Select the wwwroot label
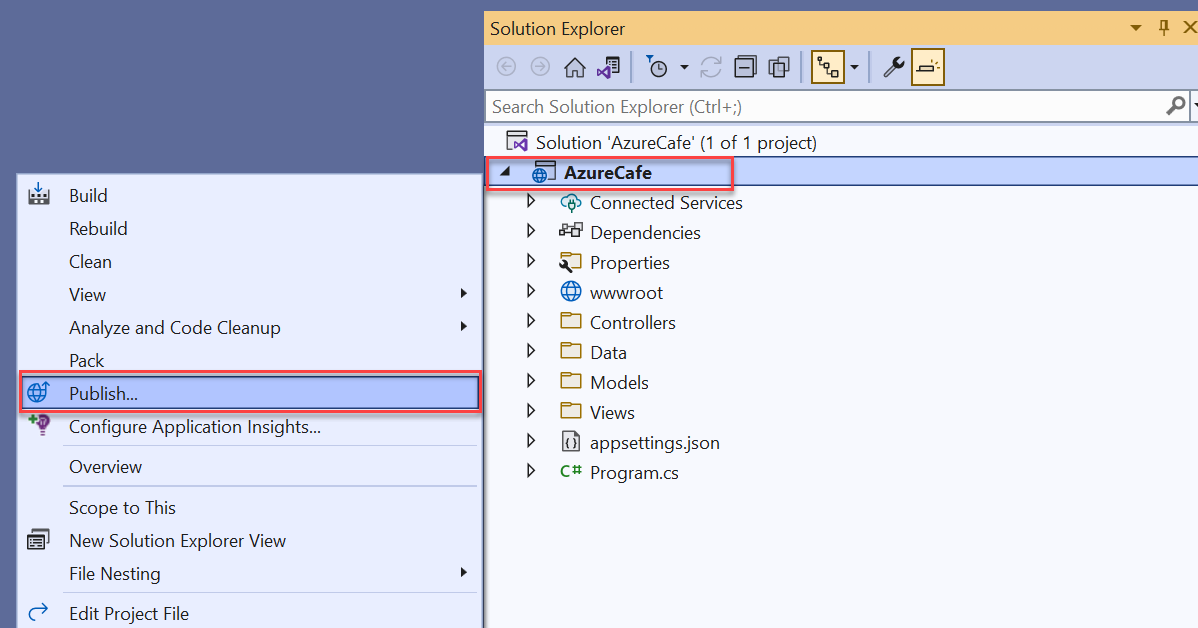Screen dimensions: 1198x628 pyautogui.click(x=627, y=293)
